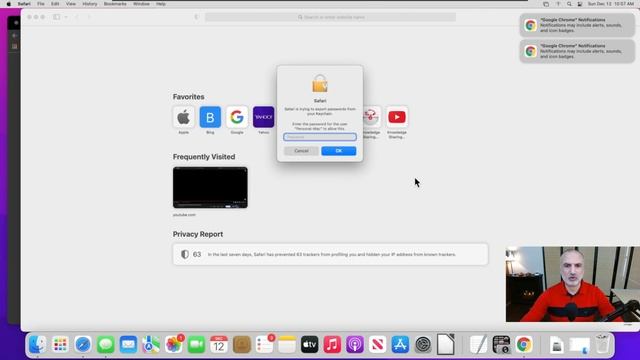The image size is (640, 360).
Task: Open Music from the Dock
Action: [332, 344]
